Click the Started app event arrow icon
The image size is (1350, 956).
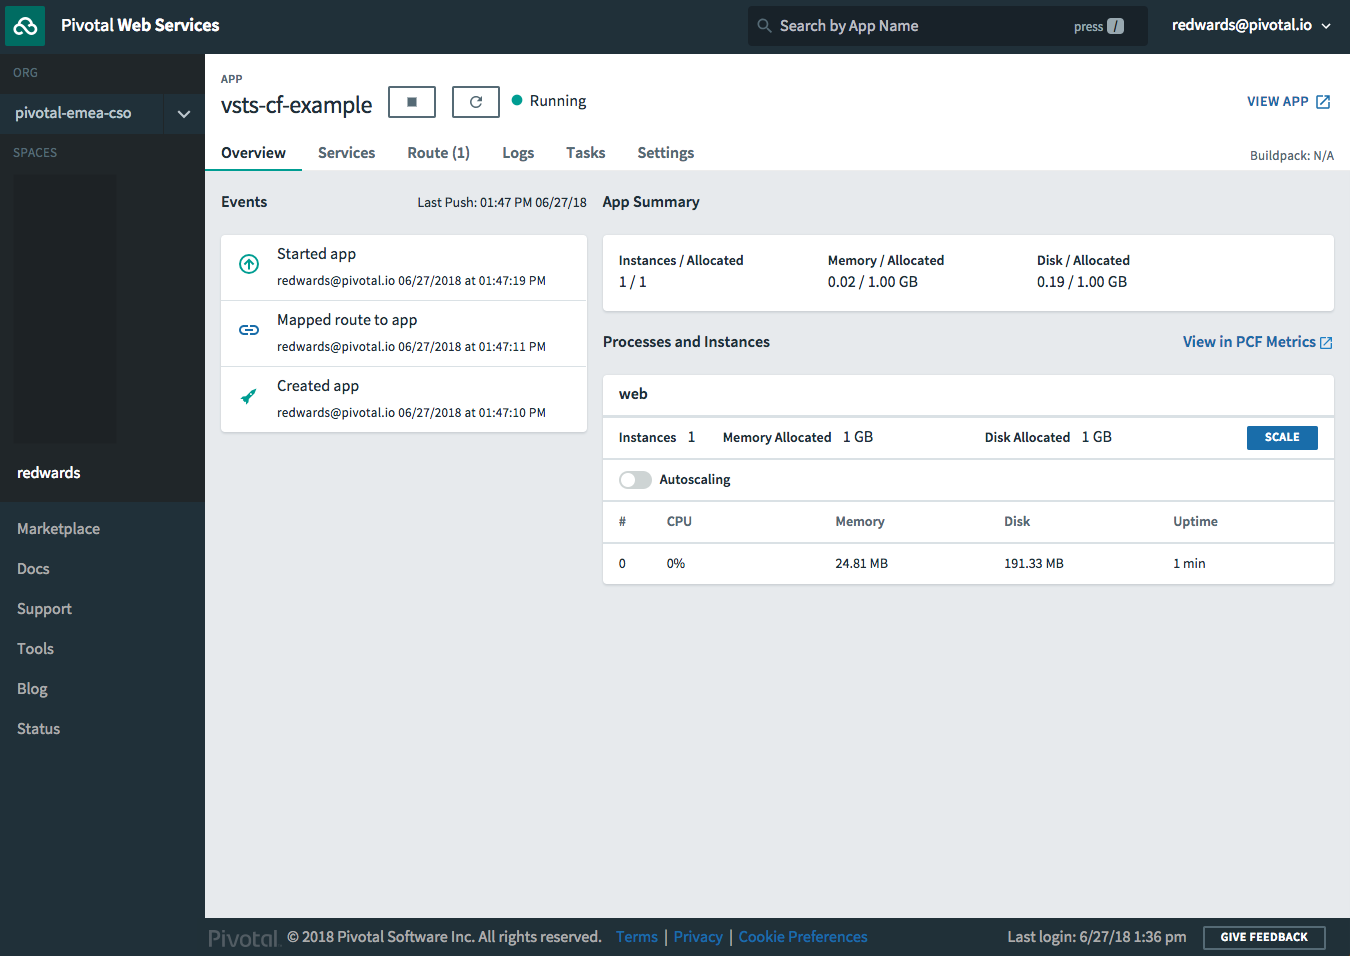click(249, 264)
